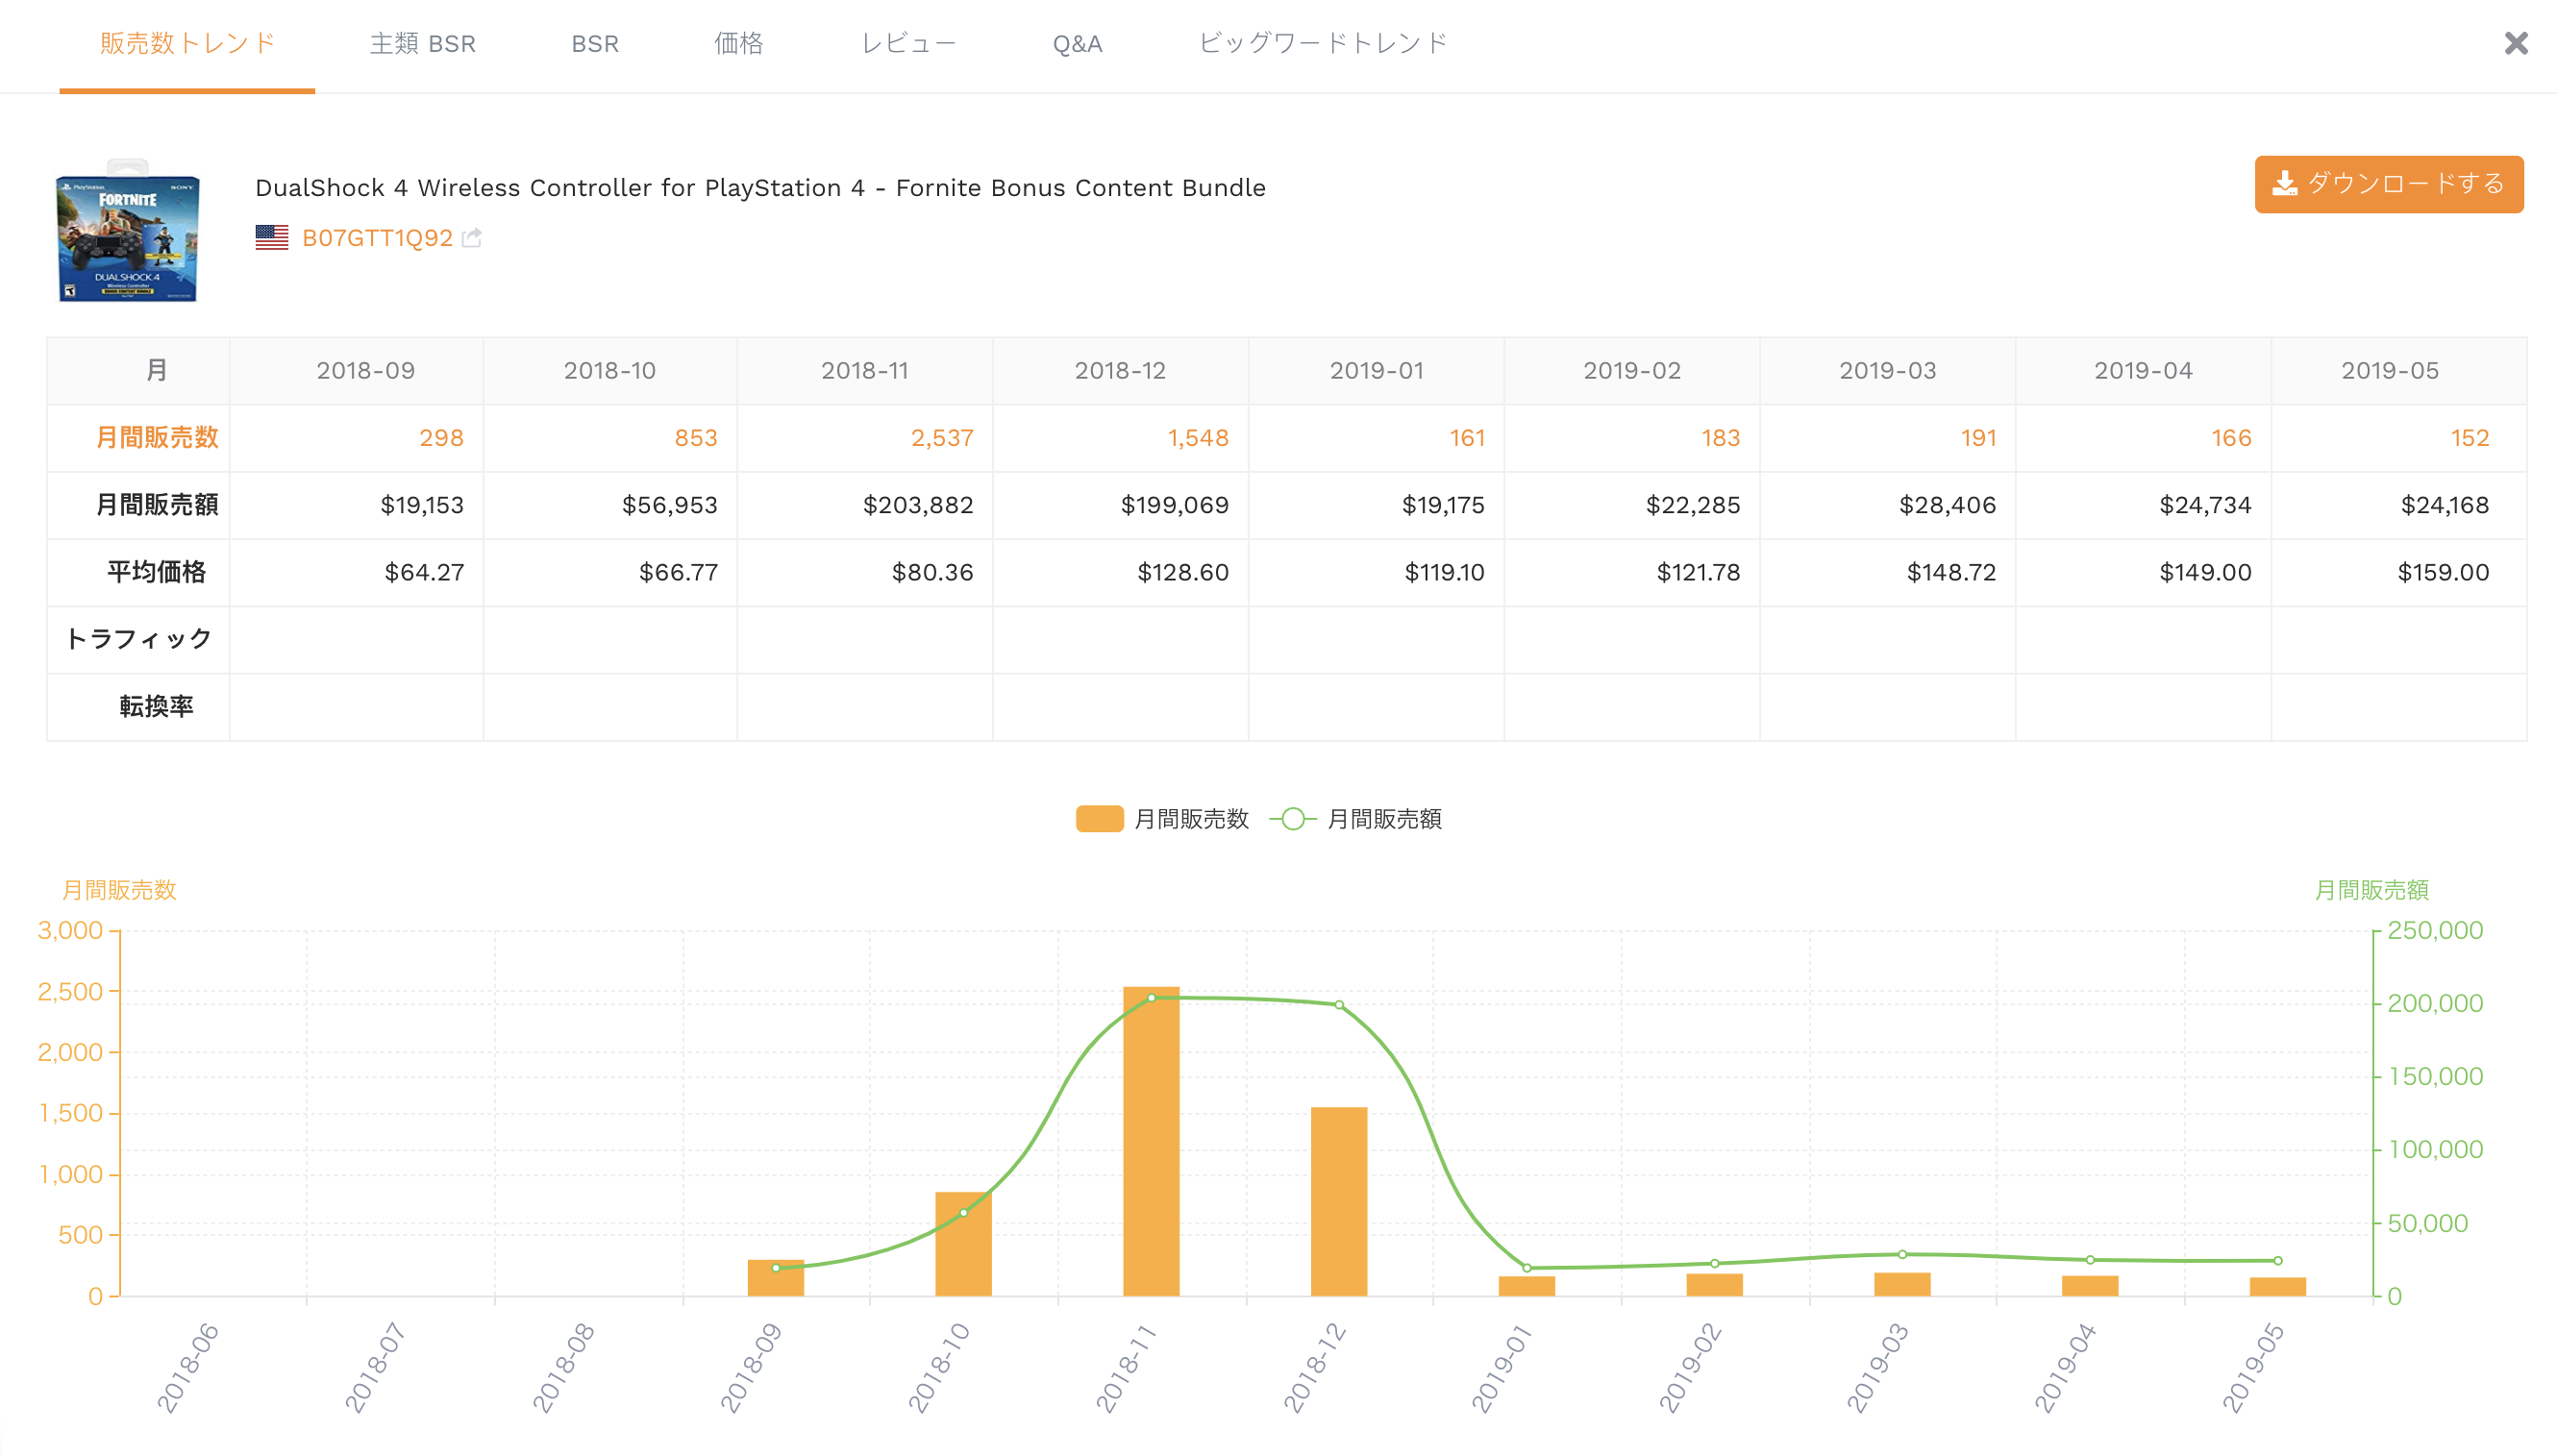Click the 853 monthly sales cell
Image resolution: width=2557 pixels, height=1456 pixels.
[x=610, y=438]
